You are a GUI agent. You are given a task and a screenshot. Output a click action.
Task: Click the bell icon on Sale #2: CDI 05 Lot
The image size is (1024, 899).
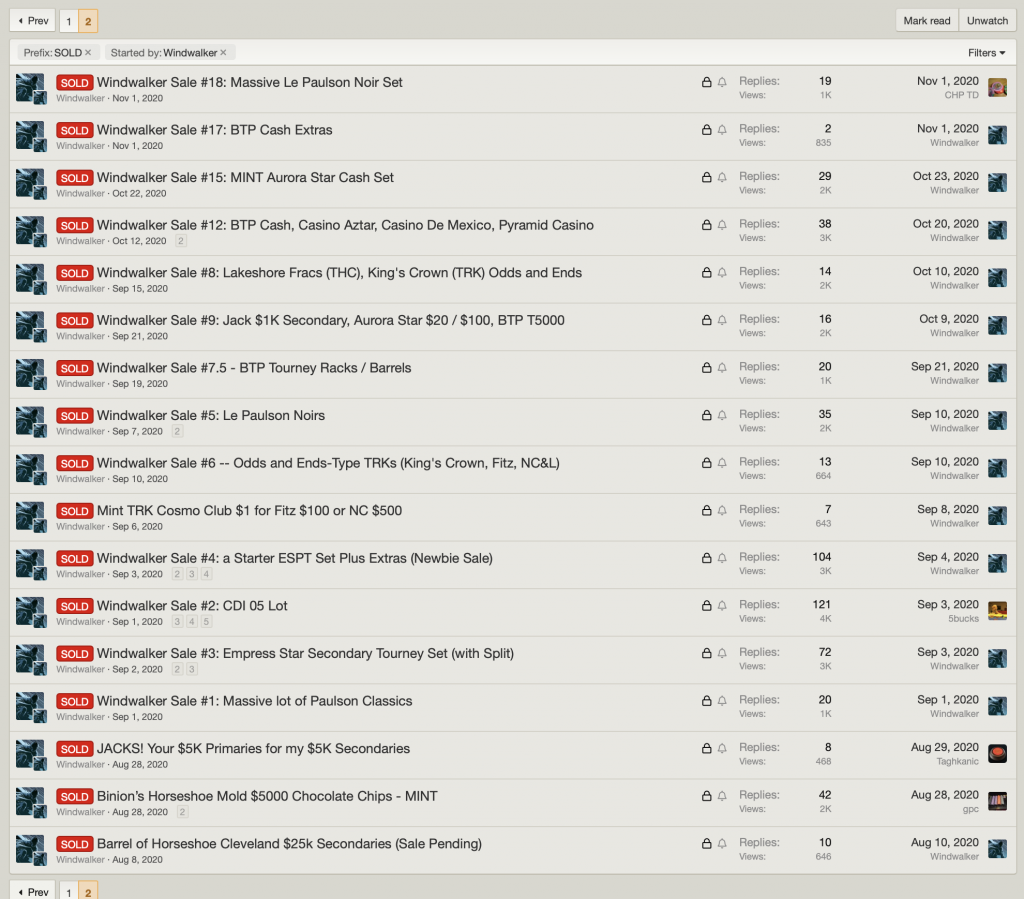pos(722,606)
